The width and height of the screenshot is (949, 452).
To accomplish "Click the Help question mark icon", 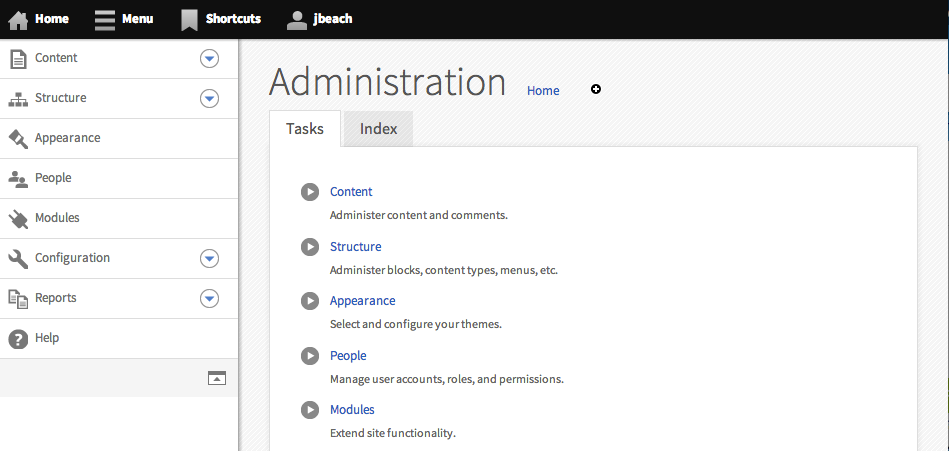I will (18, 339).
